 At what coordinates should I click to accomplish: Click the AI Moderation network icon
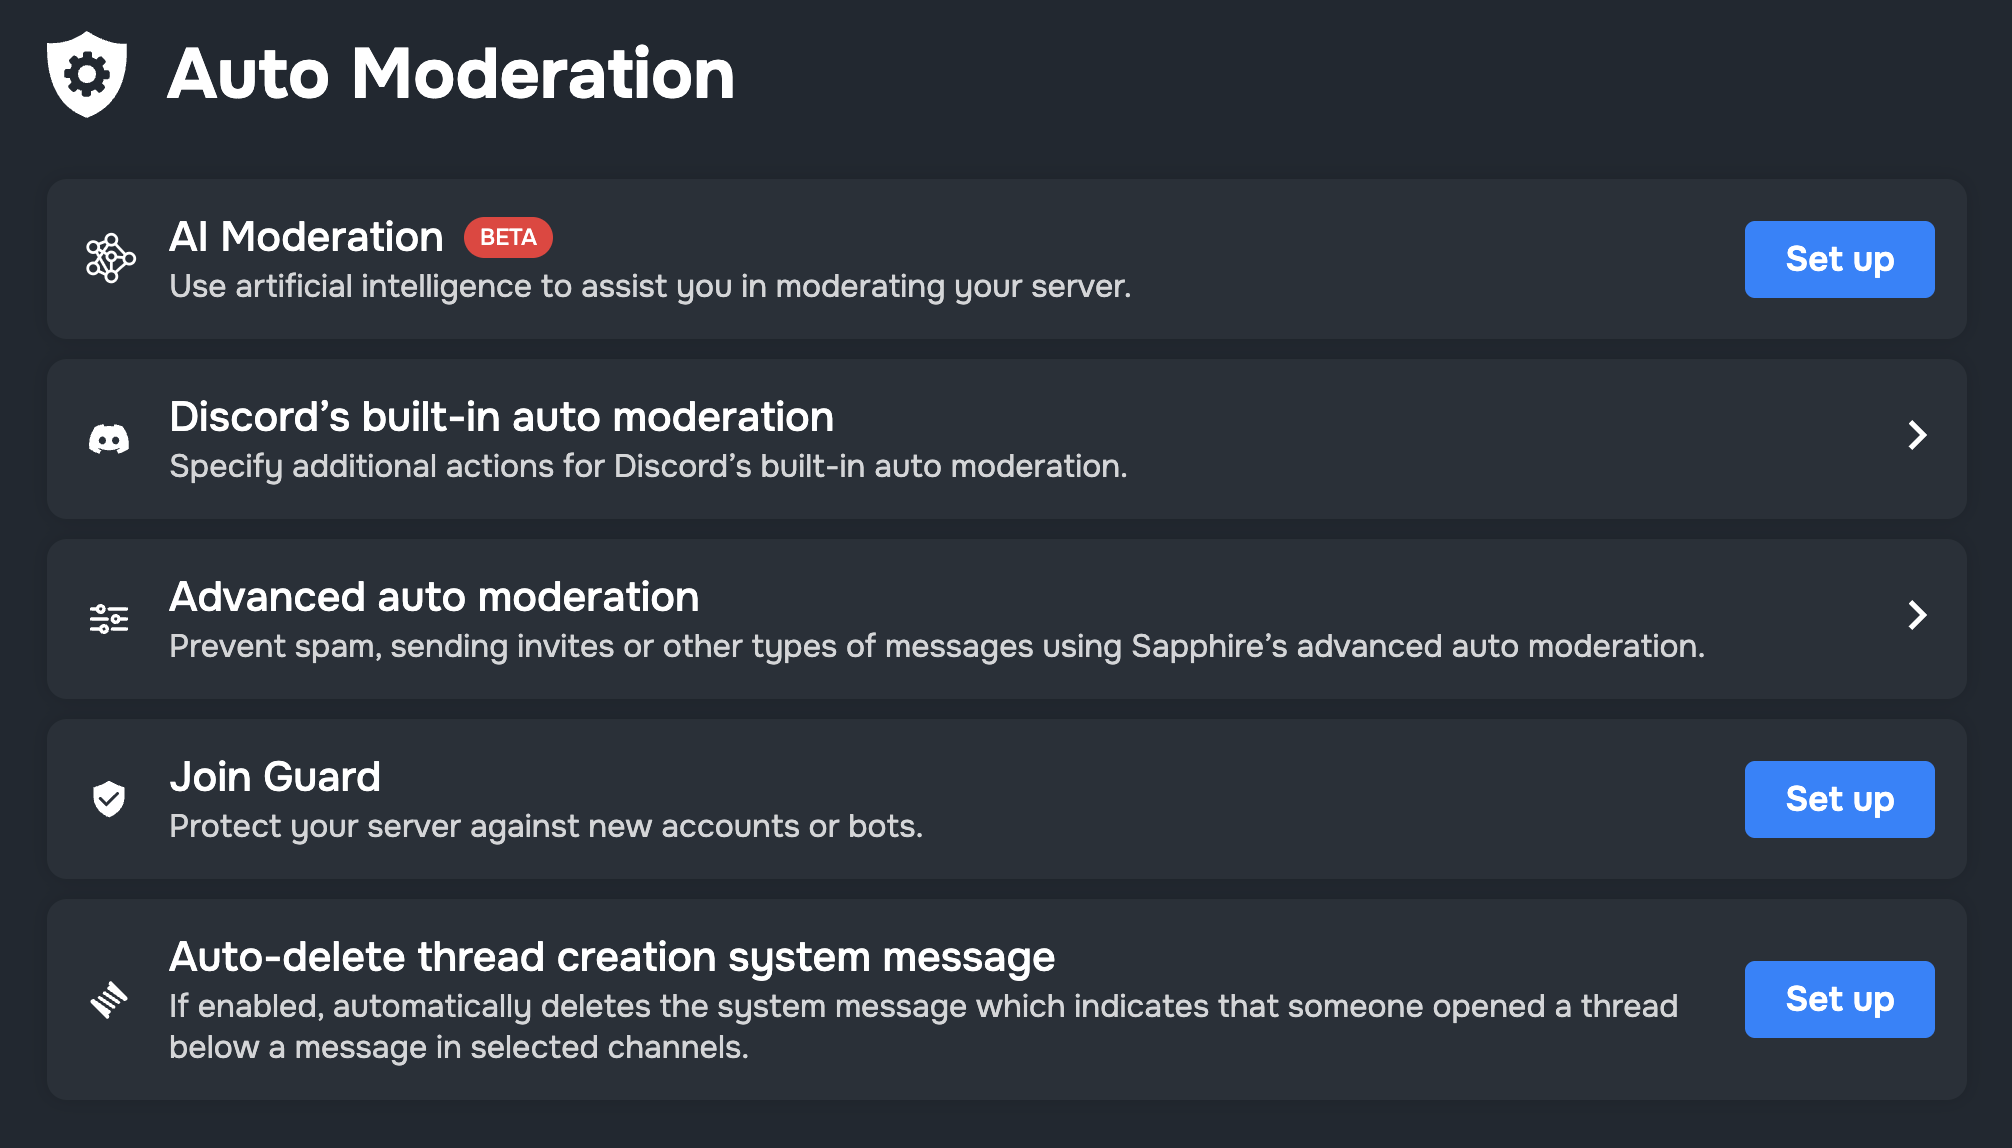click(x=110, y=258)
